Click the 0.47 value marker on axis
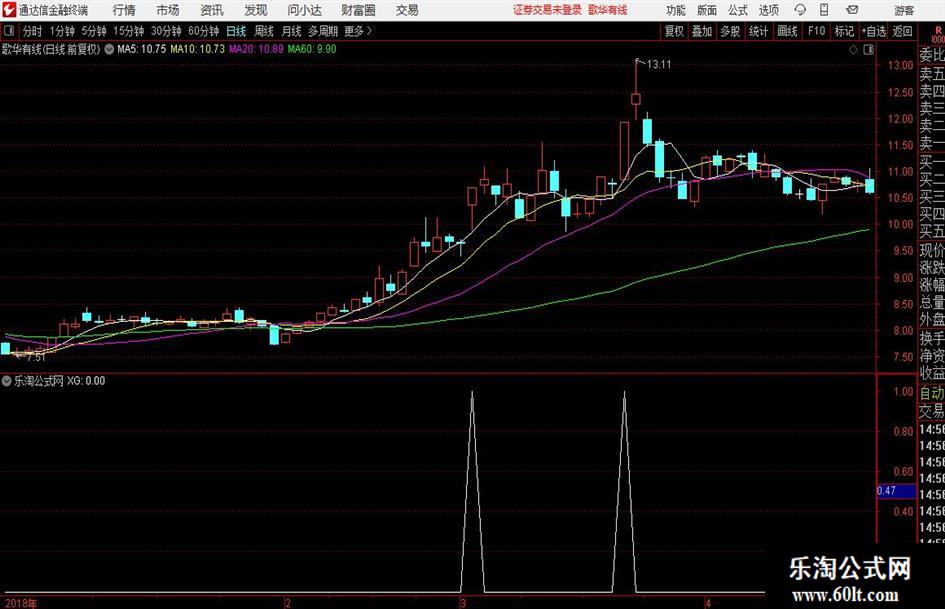 (x=895, y=491)
